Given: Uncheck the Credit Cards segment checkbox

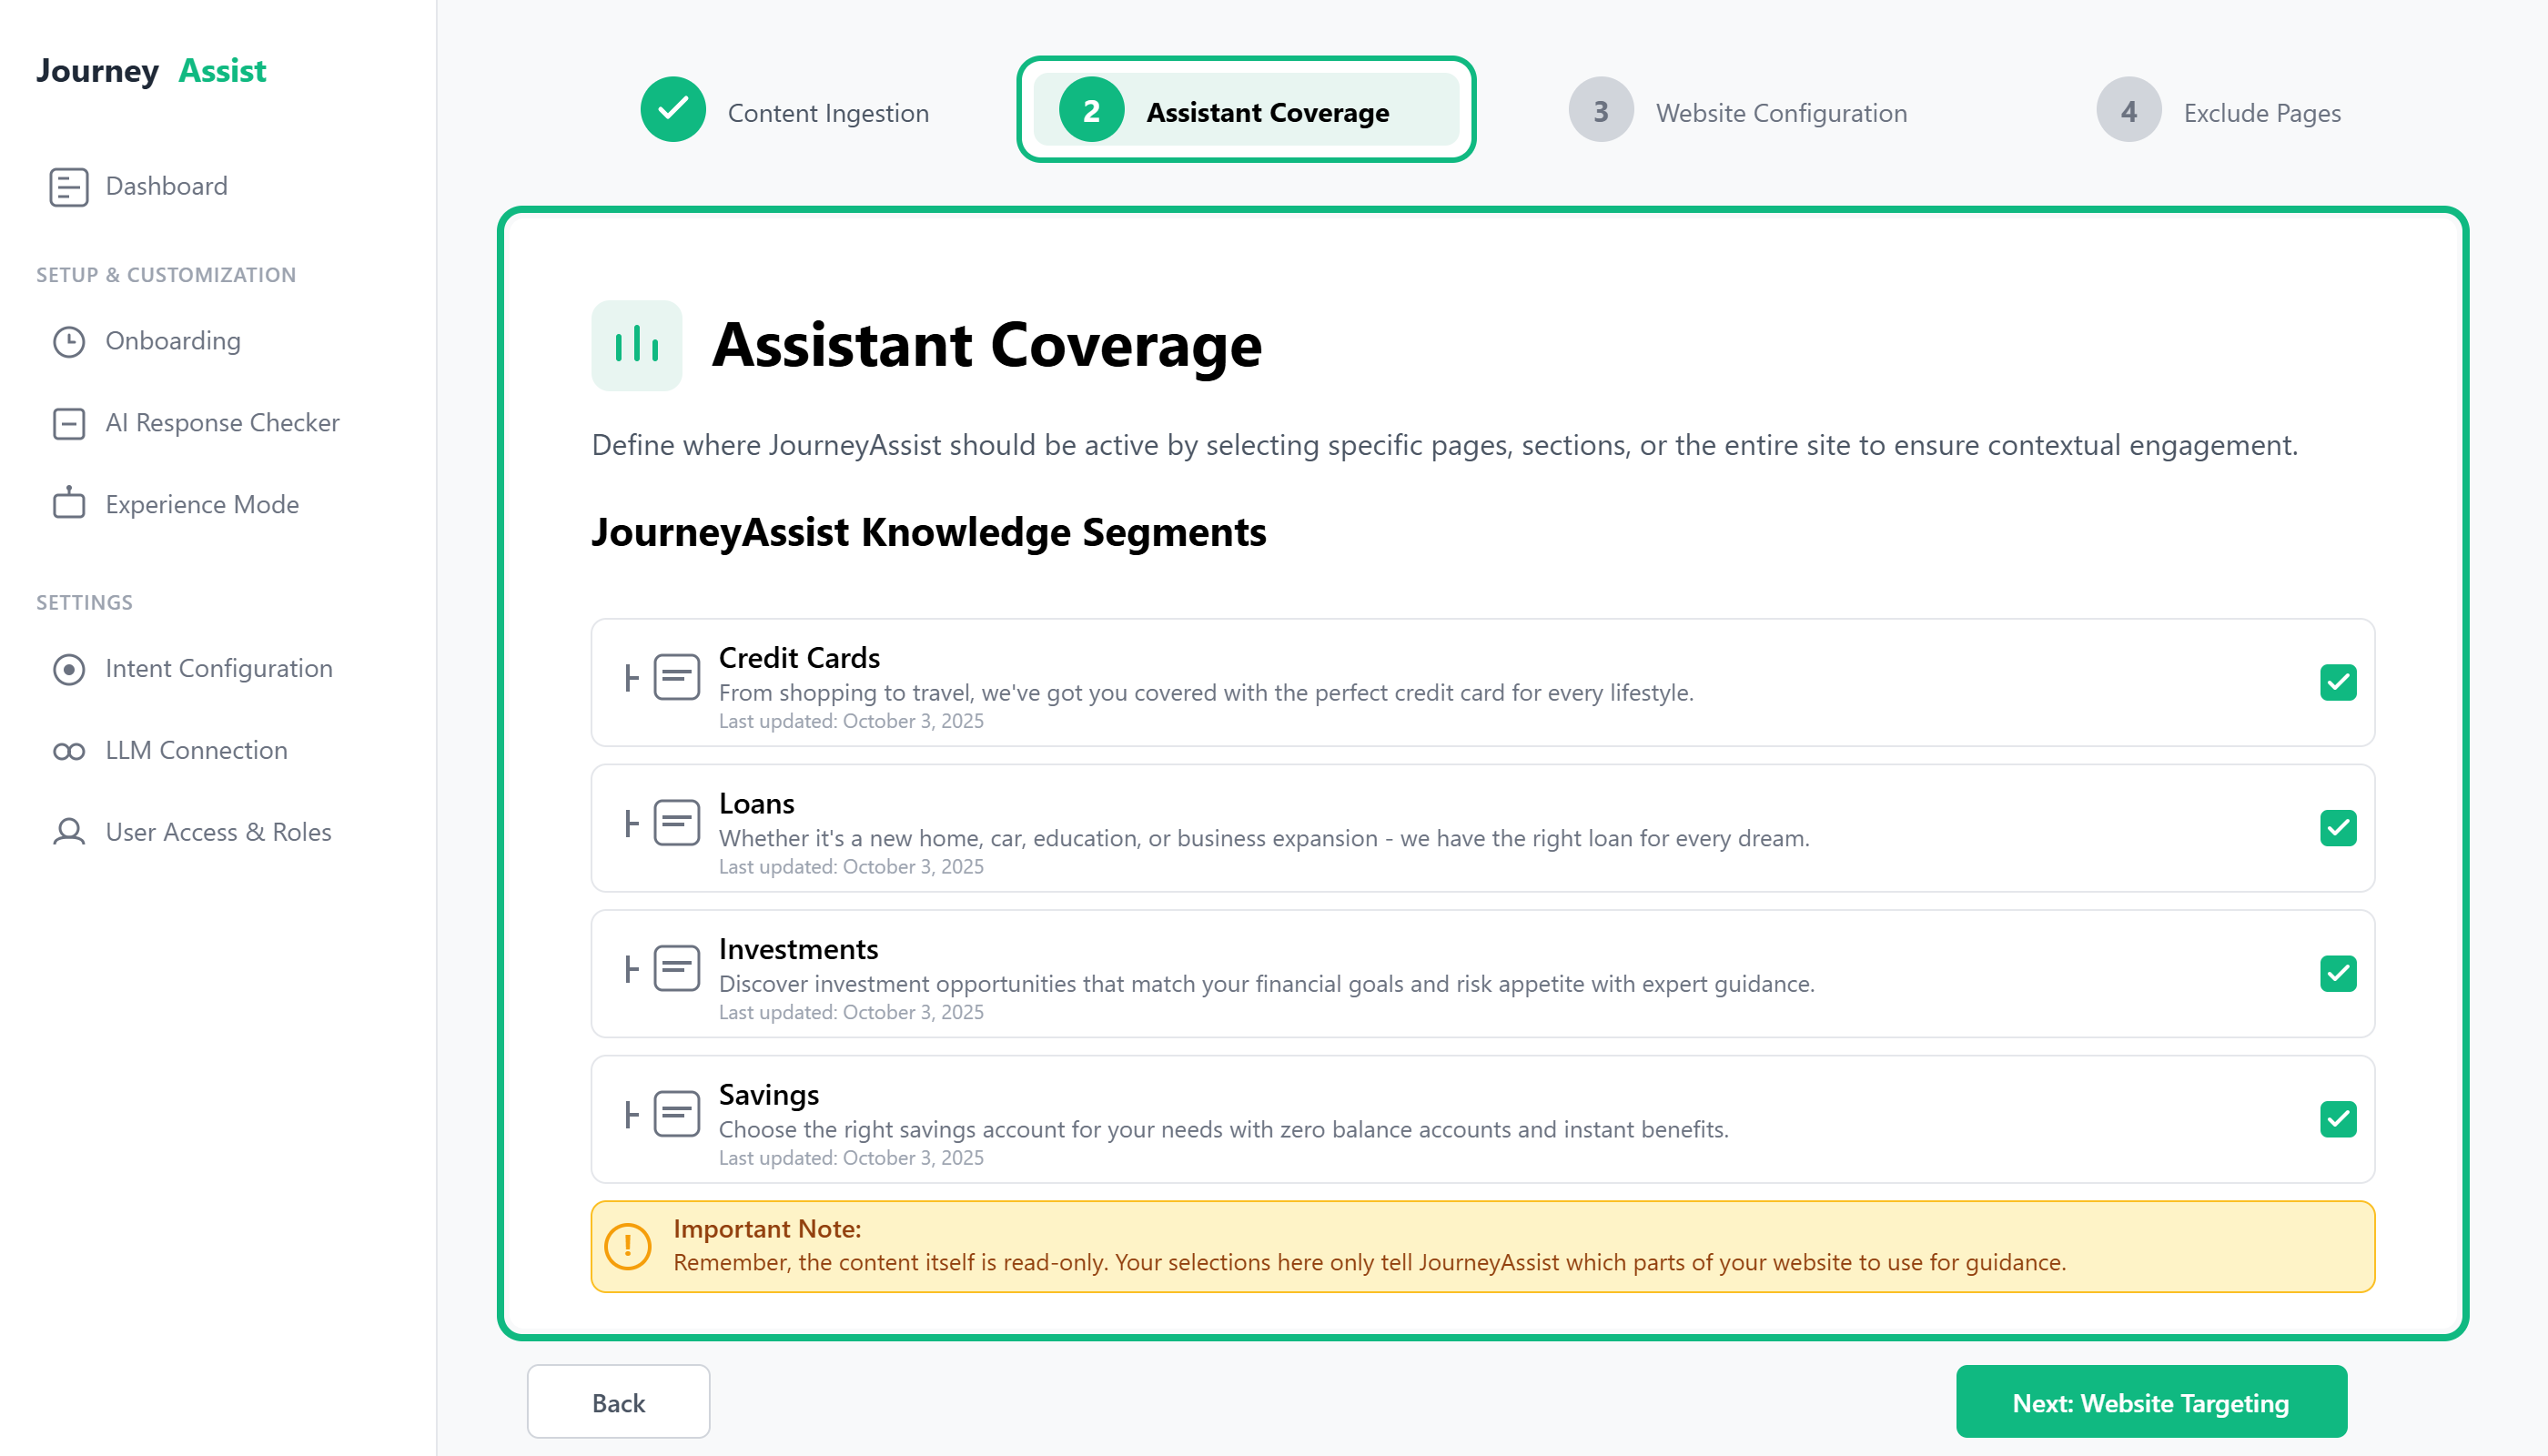Looking at the screenshot, I should pyautogui.click(x=2338, y=683).
